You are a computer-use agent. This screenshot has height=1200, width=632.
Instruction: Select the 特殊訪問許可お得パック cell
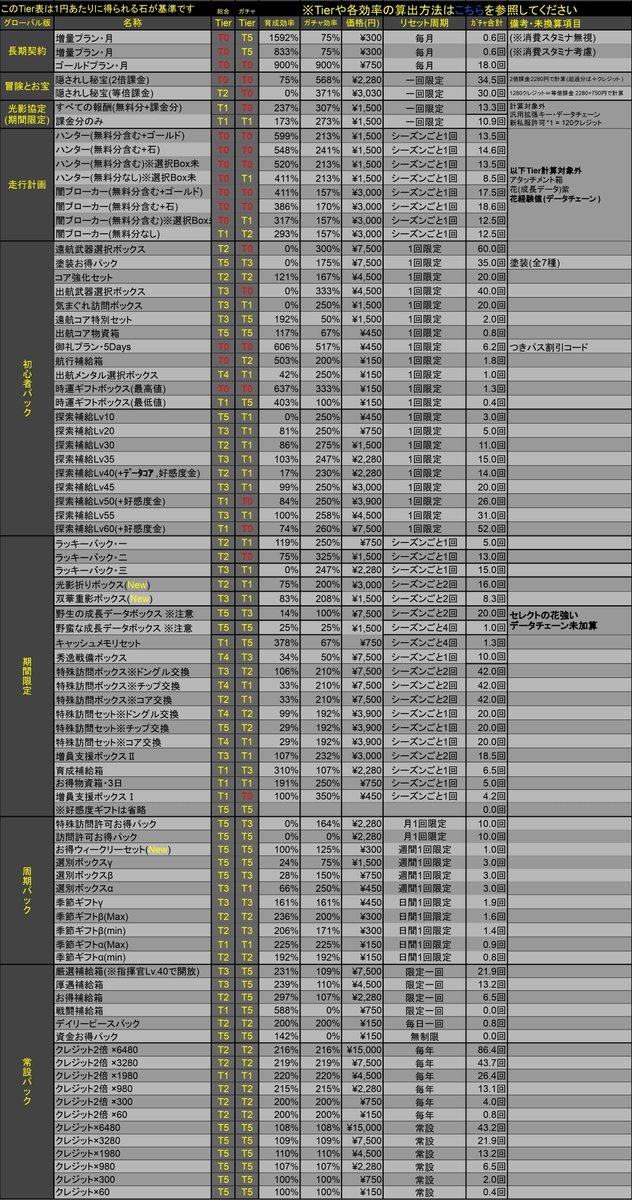[132, 822]
